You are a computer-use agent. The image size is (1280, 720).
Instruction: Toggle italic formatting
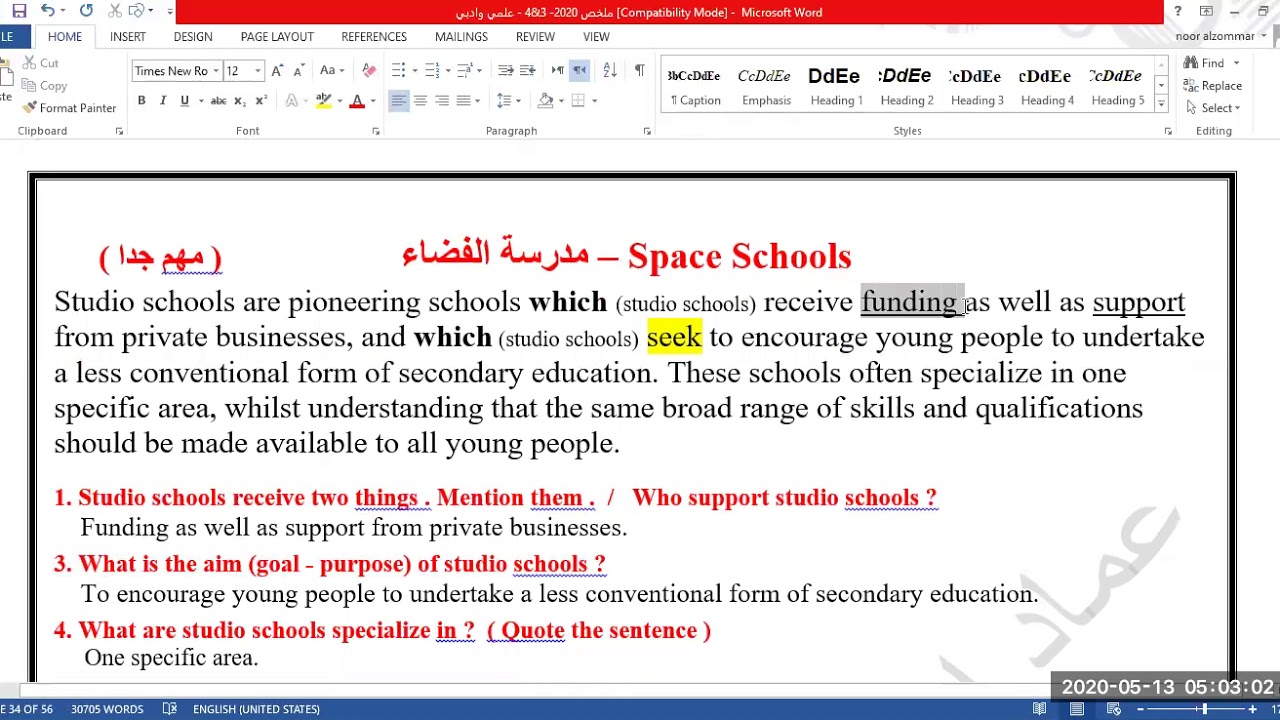[x=163, y=101]
